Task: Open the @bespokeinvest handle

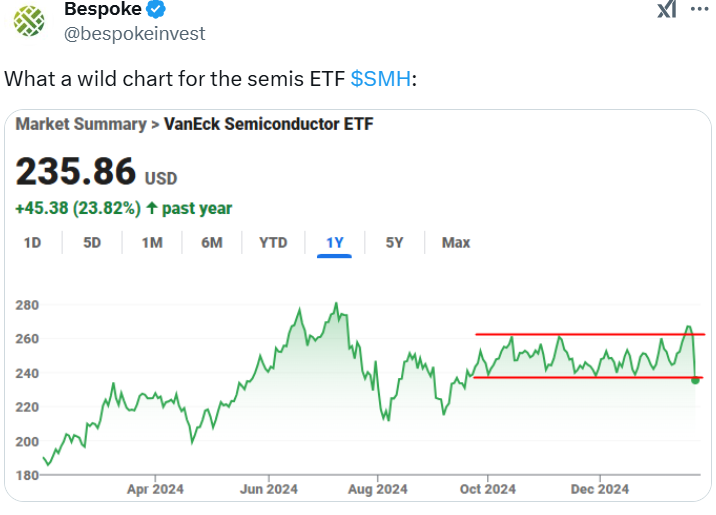Action: (x=135, y=34)
